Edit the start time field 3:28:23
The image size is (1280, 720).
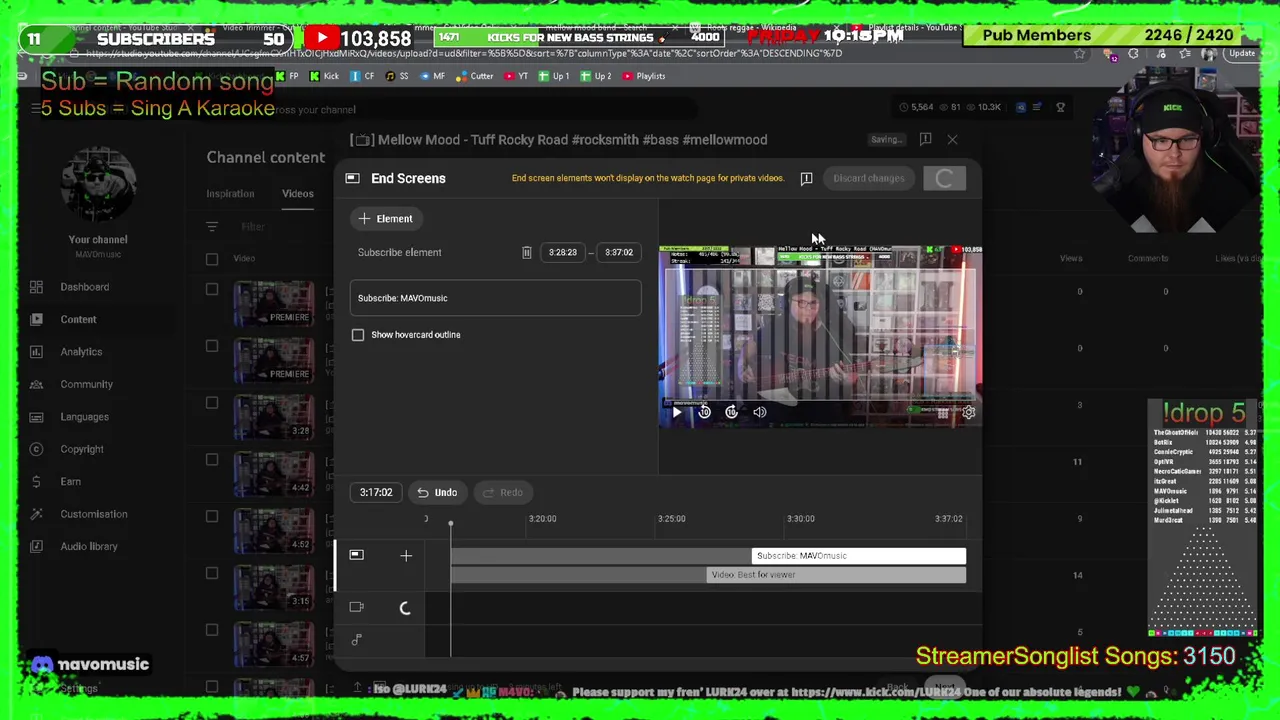tap(562, 253)
